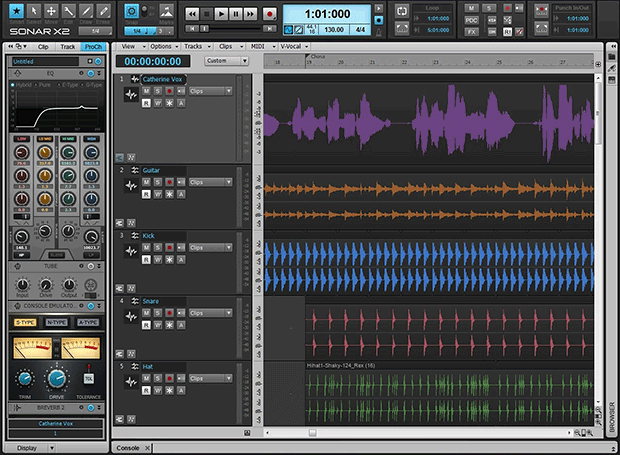This screenshot has height=455, width=620.
Task: Click the Chorus marker on the timeline
Action: 316,57
